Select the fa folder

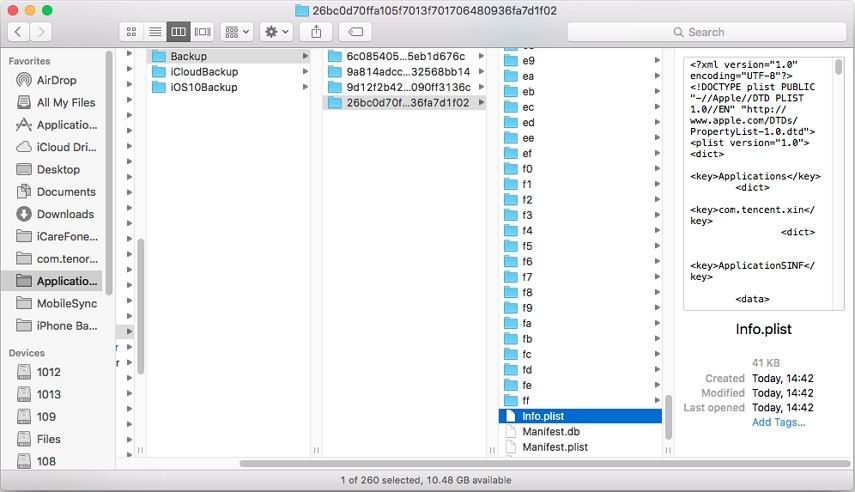click(x=580, y=323)
